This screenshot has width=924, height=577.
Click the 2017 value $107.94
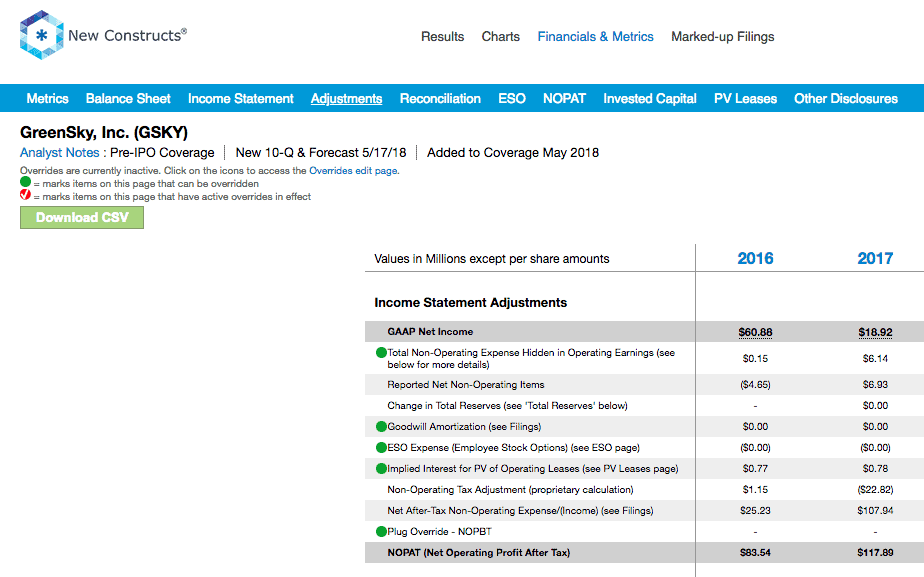[x=875, y=510]
